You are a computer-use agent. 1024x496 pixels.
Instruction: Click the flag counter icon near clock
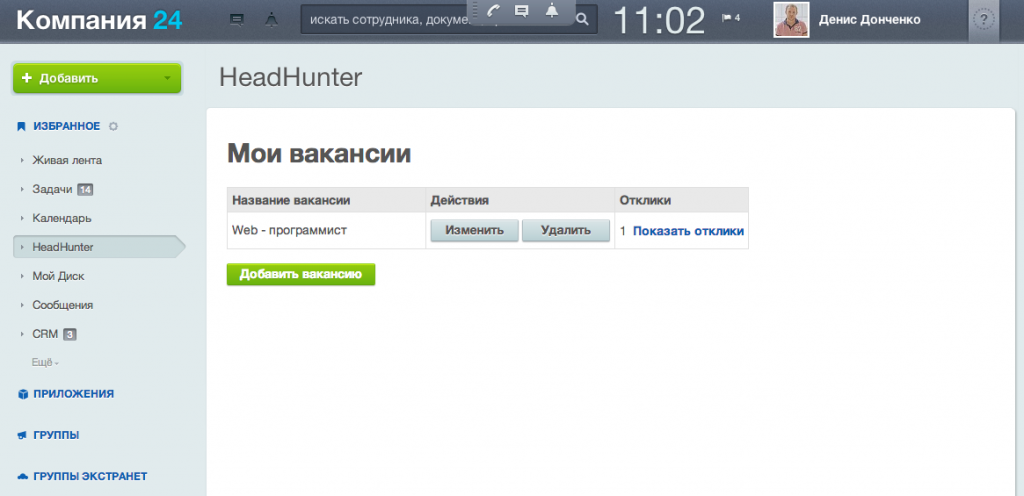(x=730, y=18)
